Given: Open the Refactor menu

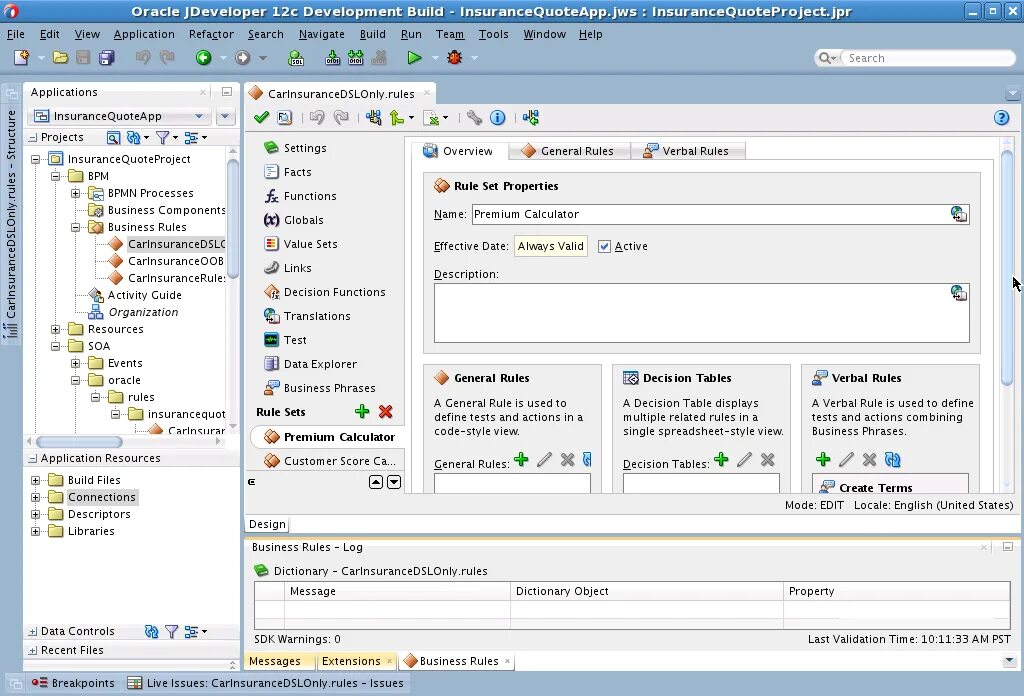Looking at the screenshot, I should pos(211,34).
